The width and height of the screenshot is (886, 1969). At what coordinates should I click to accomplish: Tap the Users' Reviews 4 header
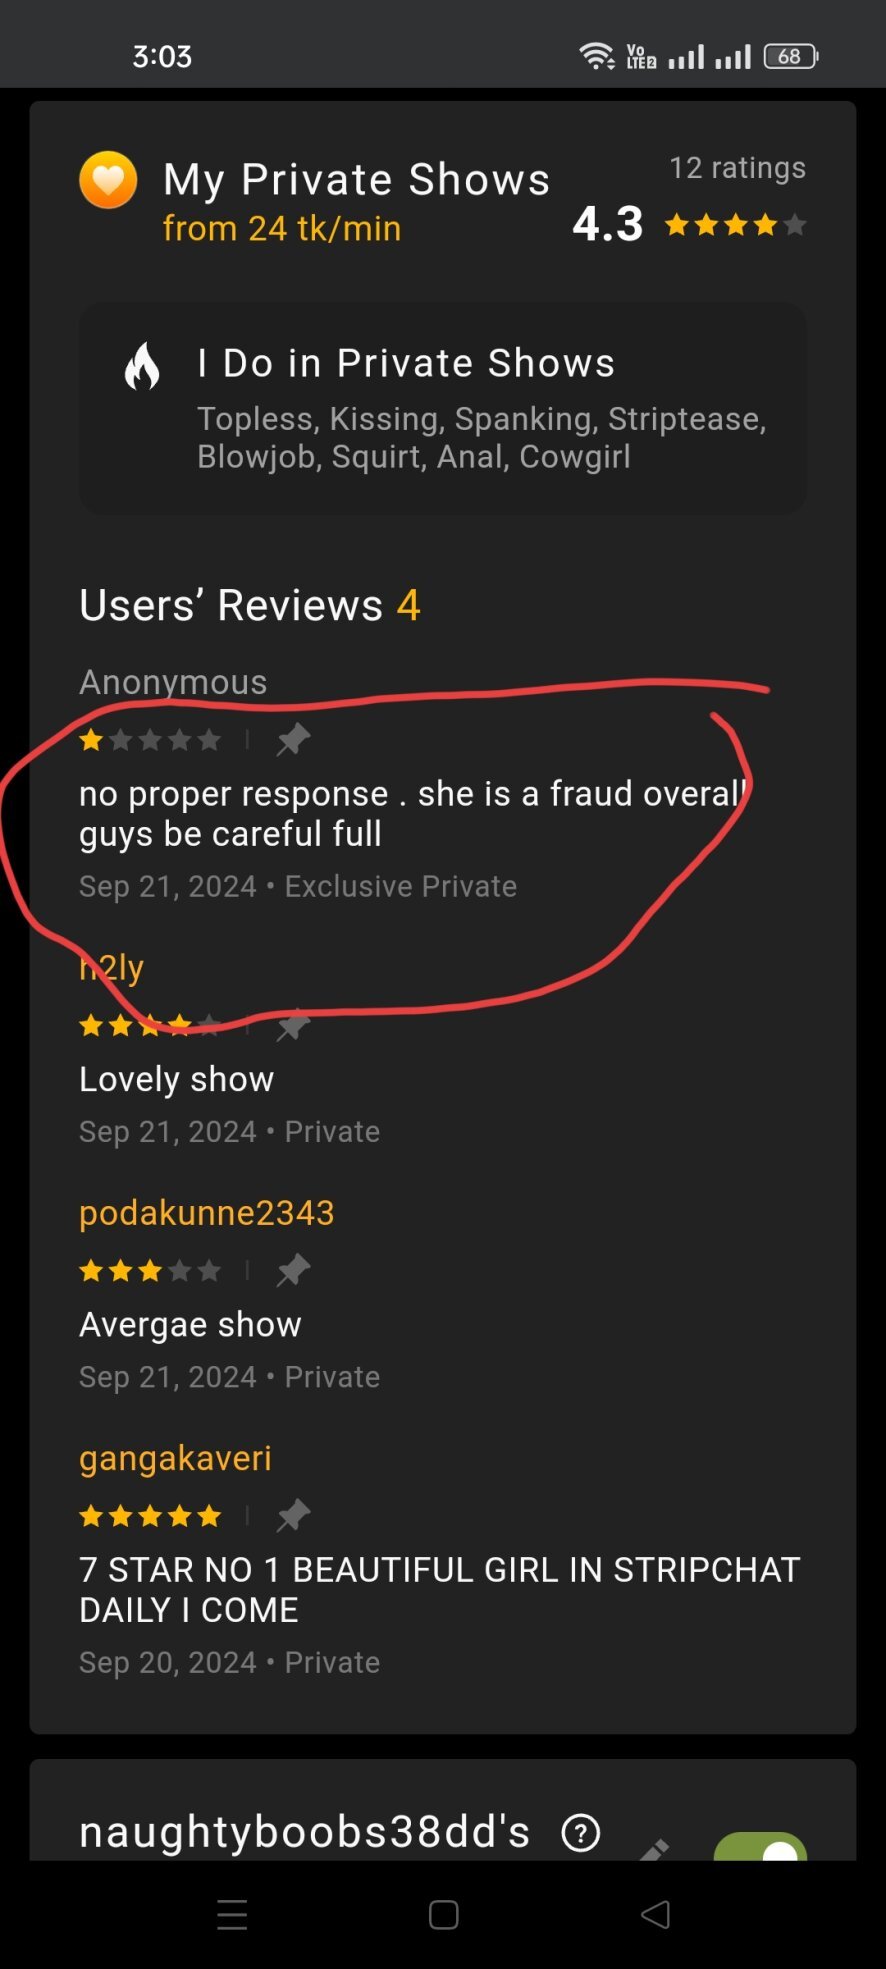click(x=250, y=605)
